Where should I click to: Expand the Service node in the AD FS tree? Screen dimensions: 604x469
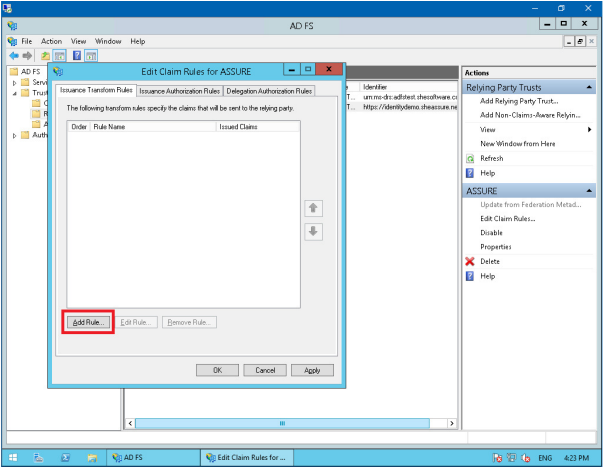click(15, 83)
